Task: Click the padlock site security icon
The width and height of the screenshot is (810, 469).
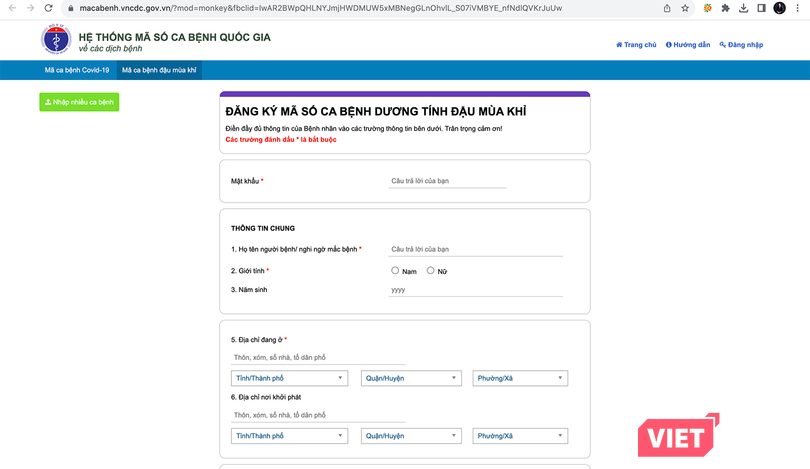Action: [71, 8]
